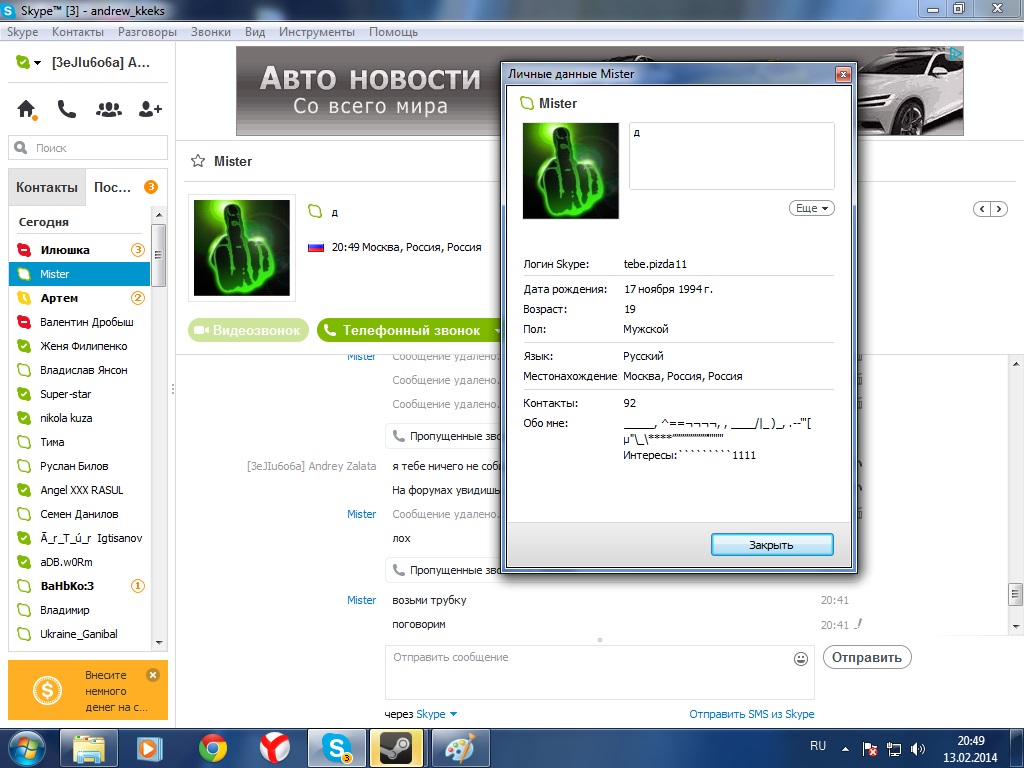Open own status dropdown arrow
This screenshot has width=1024, height=768.
(x=37, y=63)
